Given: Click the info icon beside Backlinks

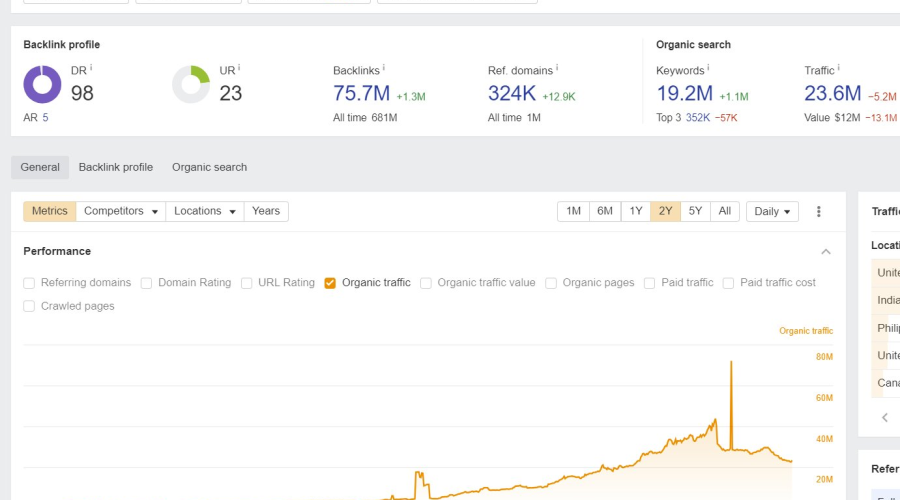Looking at the screenshot, I should [x=384, y=69].
